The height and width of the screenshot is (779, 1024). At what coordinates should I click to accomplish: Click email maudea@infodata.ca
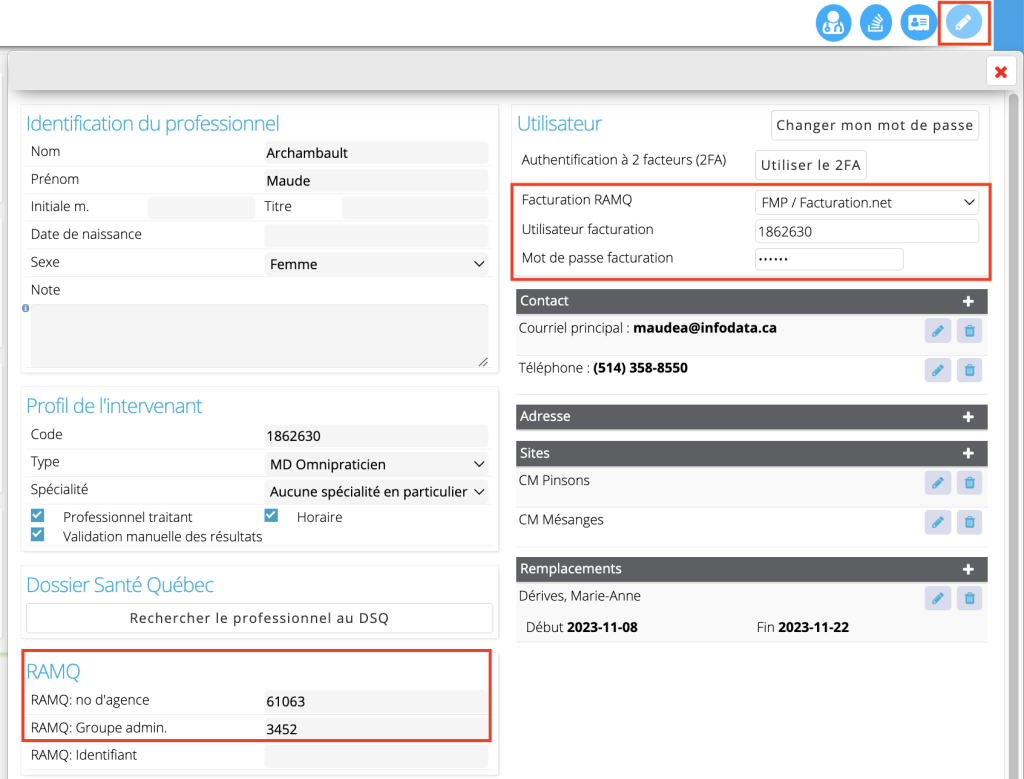pos(705,328)
